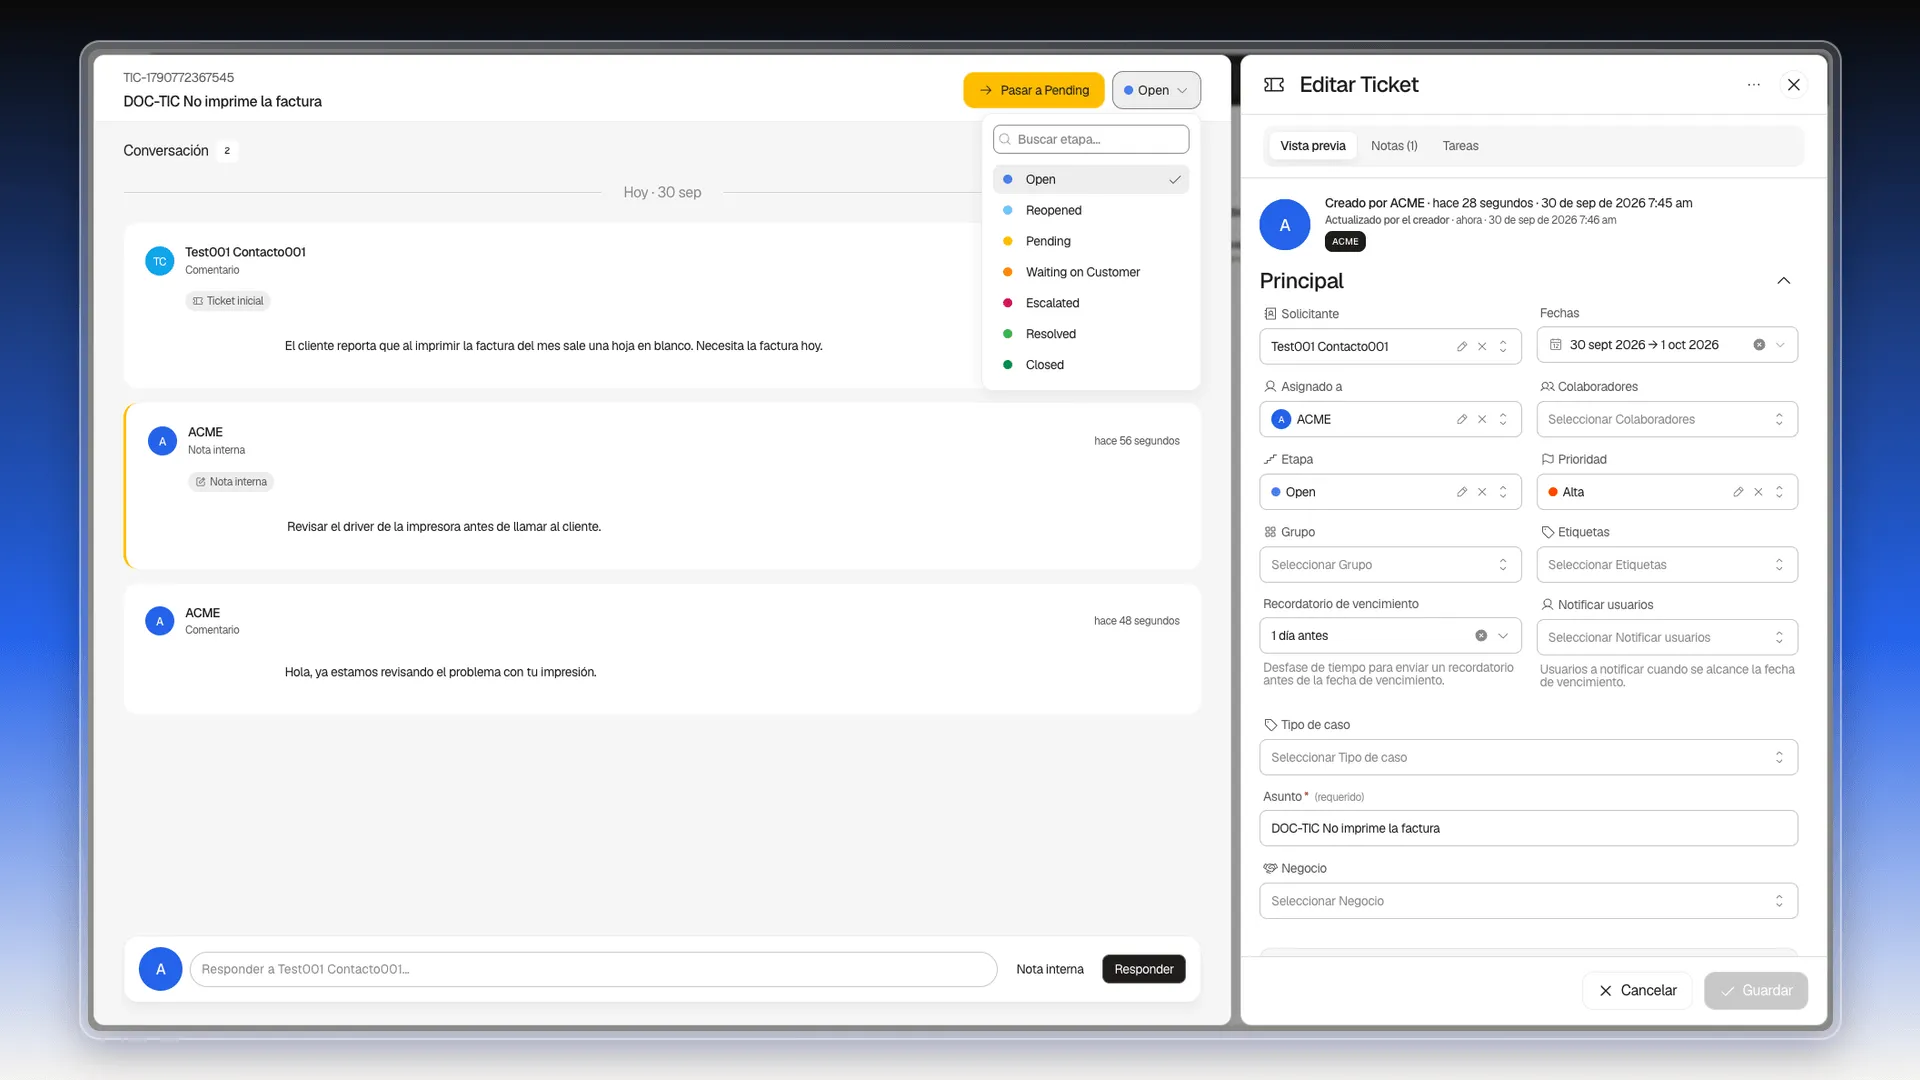Click the calendar icon in Fechas field

(x=1556, y=345)
